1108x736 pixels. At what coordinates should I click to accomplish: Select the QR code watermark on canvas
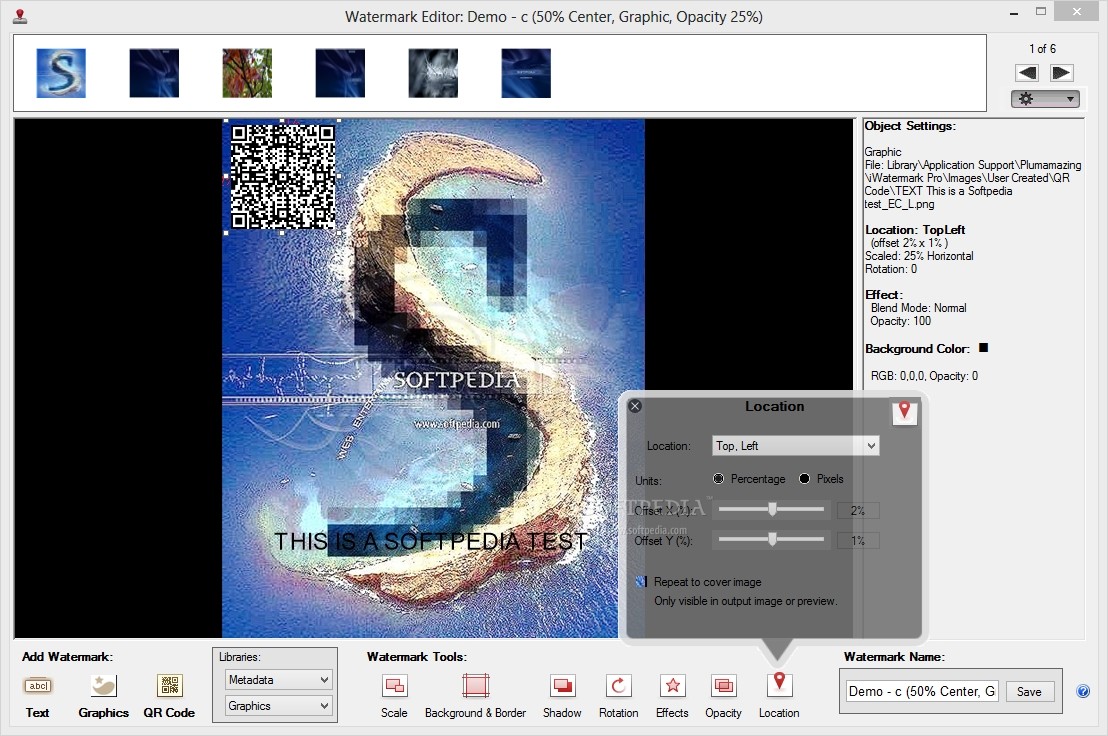[x=283, y=177]
